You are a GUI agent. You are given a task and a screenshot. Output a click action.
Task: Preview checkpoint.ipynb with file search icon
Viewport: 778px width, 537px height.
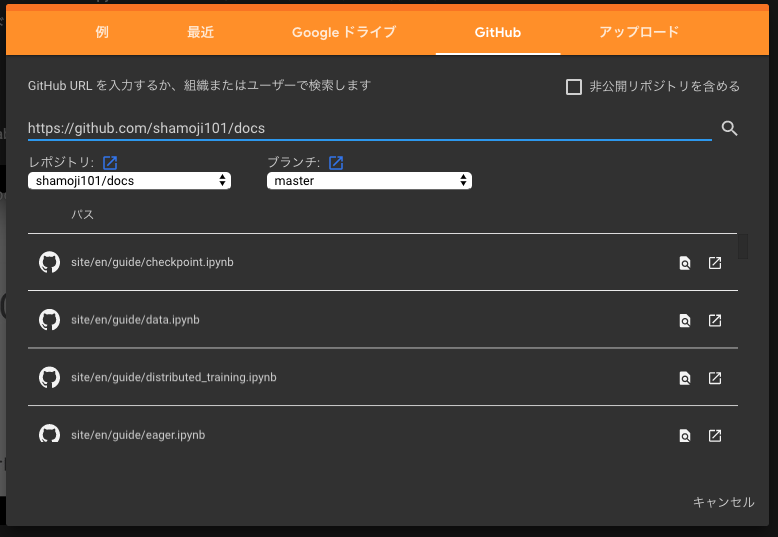[x=685, y=263]
